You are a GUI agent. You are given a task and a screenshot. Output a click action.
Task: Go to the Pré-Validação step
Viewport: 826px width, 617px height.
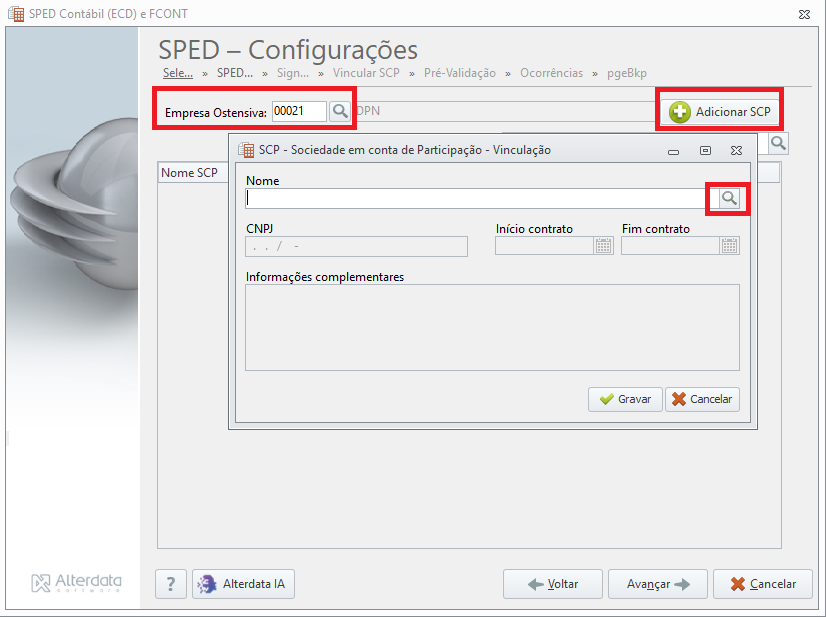click(460, 73)
